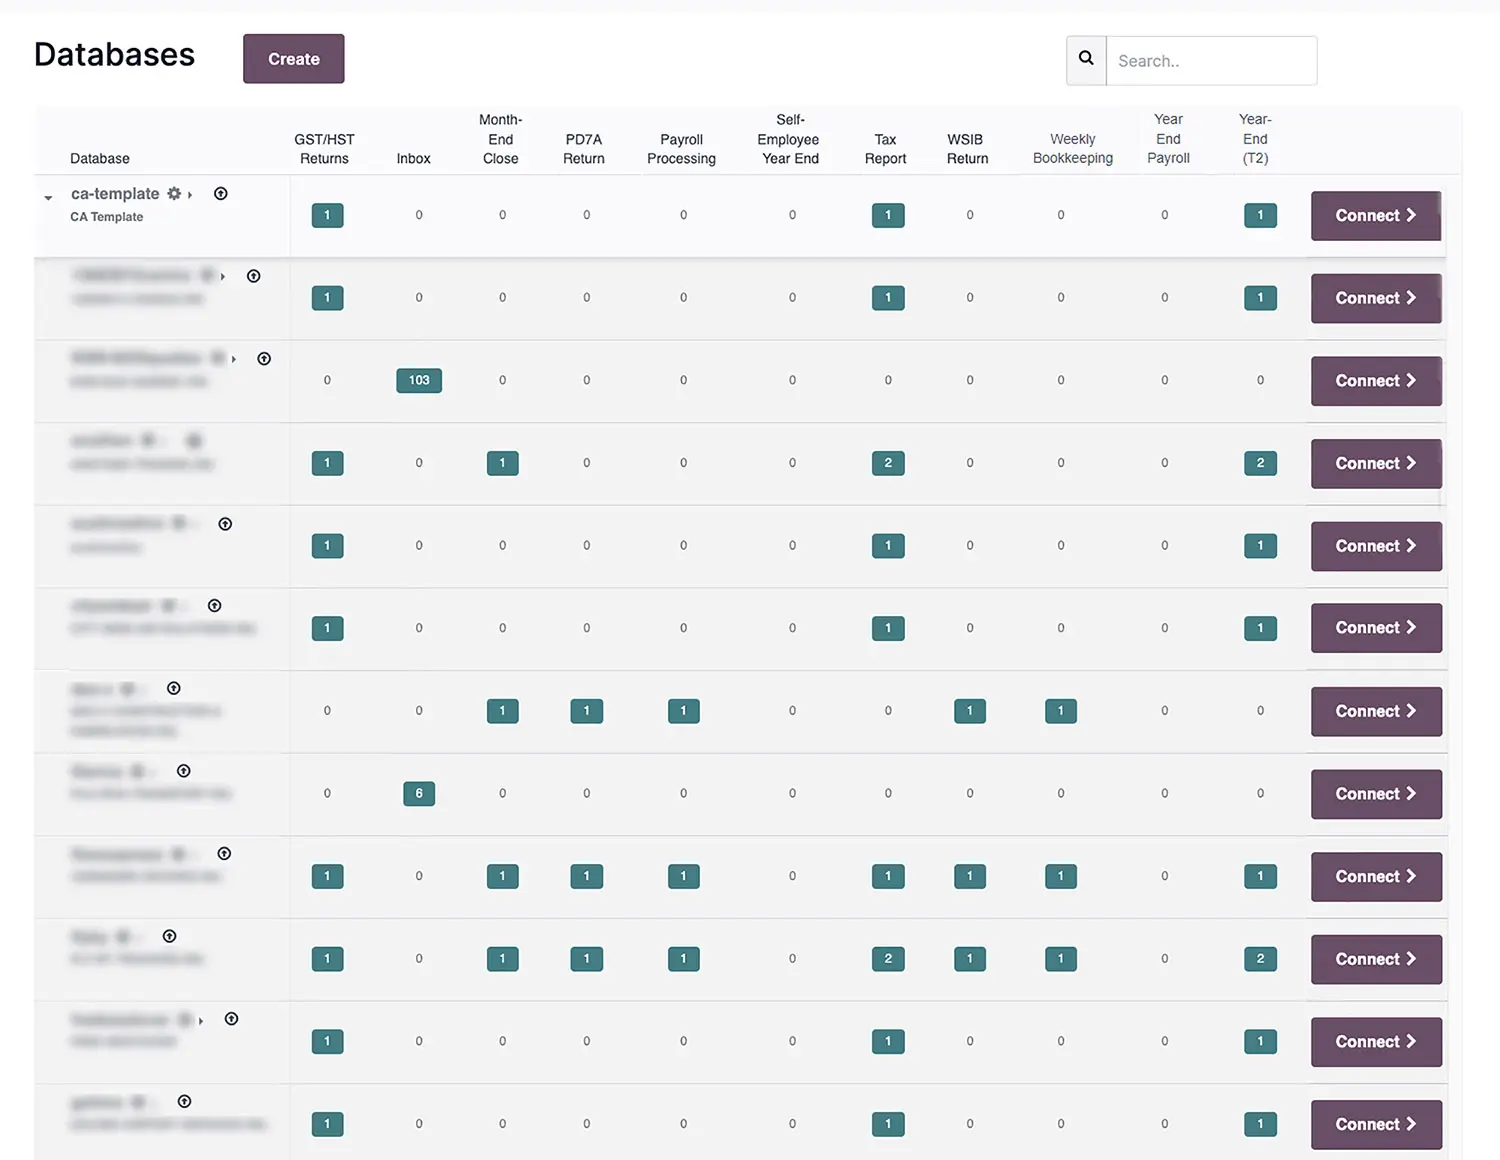Click the GST/HST Returns badge for ca-template
Image resolution: width=1500 pixels, height=1160 pixels.
tap(327, 215)
